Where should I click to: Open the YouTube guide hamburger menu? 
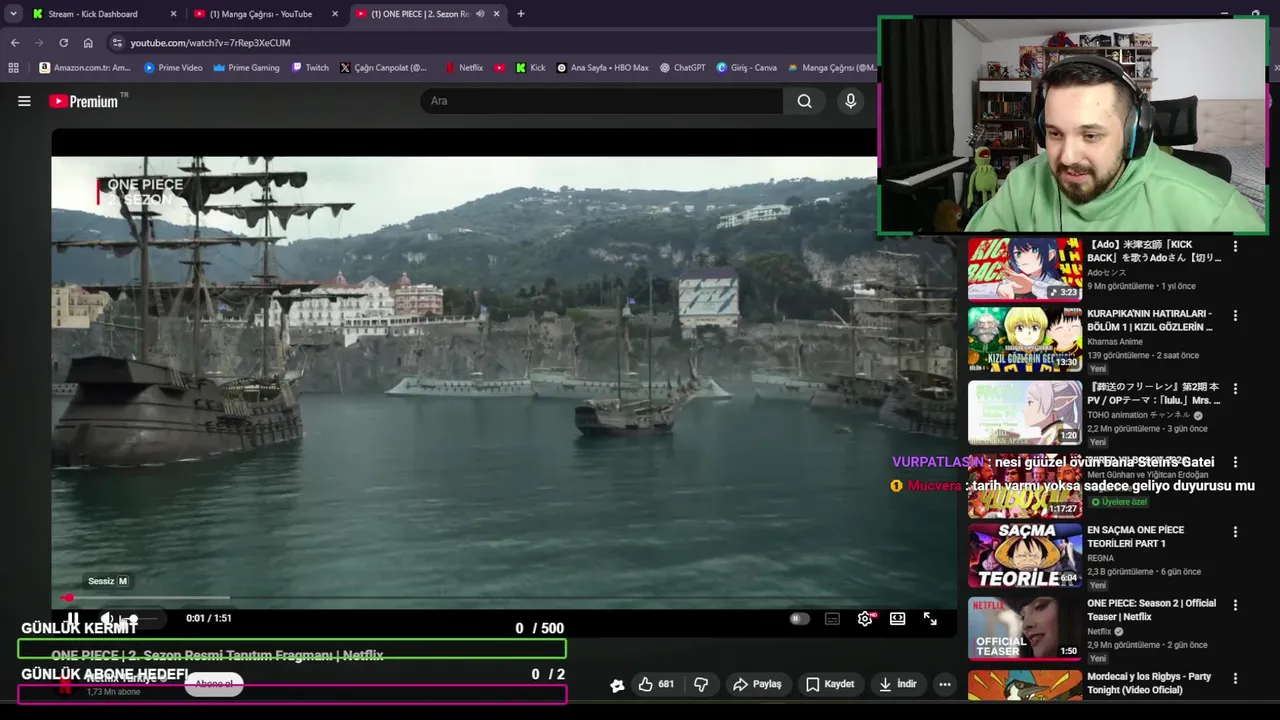pos(24,101)
